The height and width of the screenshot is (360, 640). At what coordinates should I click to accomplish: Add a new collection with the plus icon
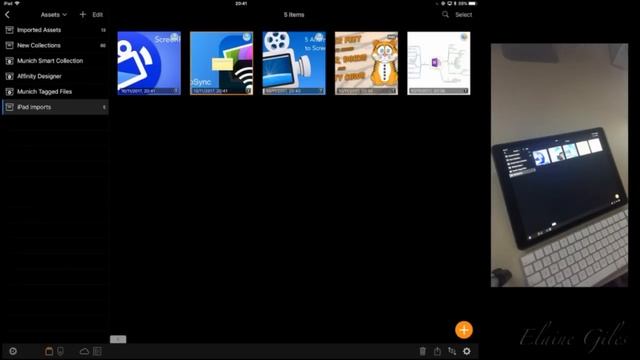tap(82, 15)
